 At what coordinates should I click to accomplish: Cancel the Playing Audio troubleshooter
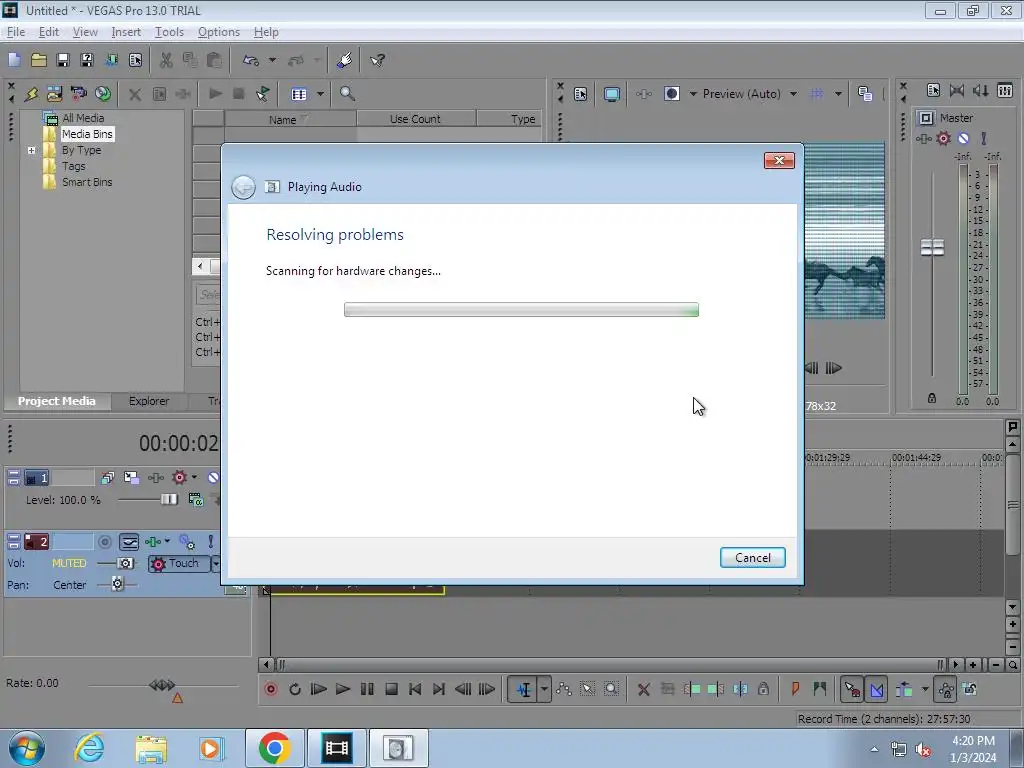(752, 558)
